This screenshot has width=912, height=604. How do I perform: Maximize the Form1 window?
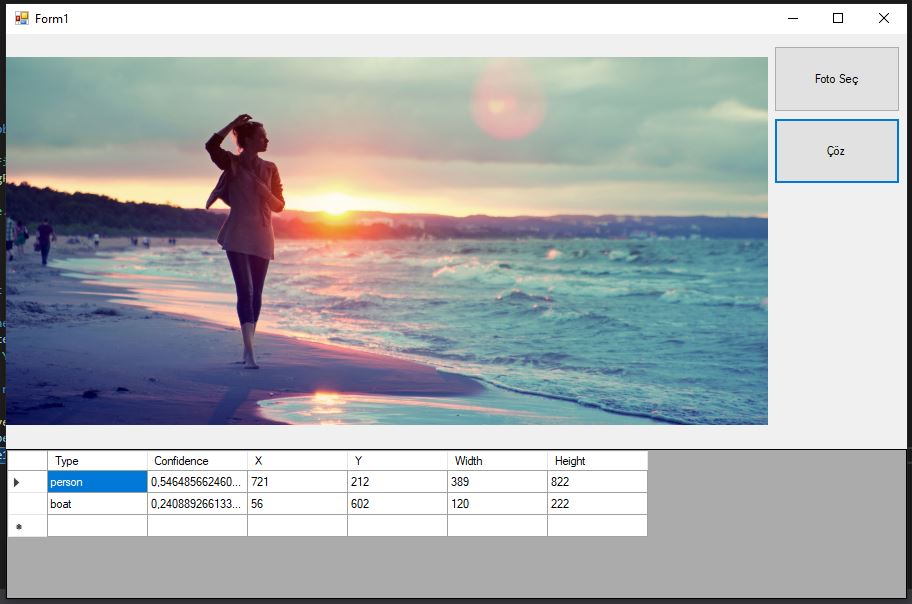(838, 18)
